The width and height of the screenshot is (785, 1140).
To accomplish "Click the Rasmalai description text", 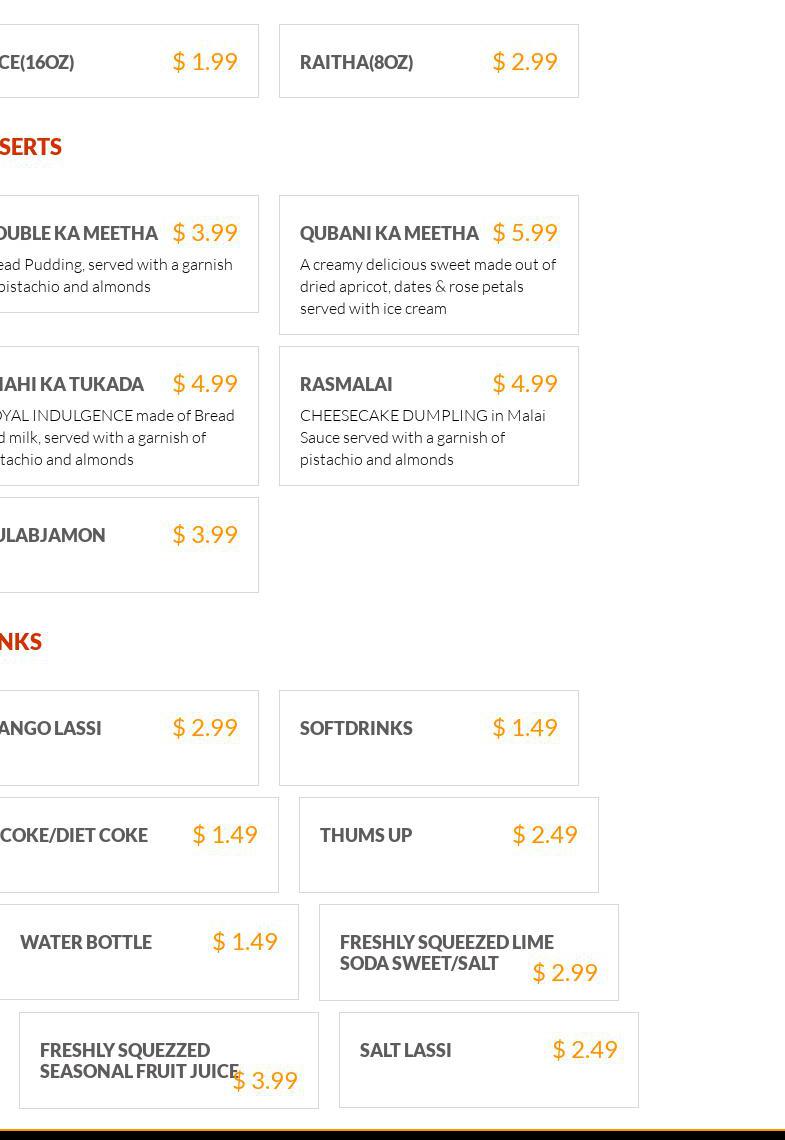I will 422,438.
